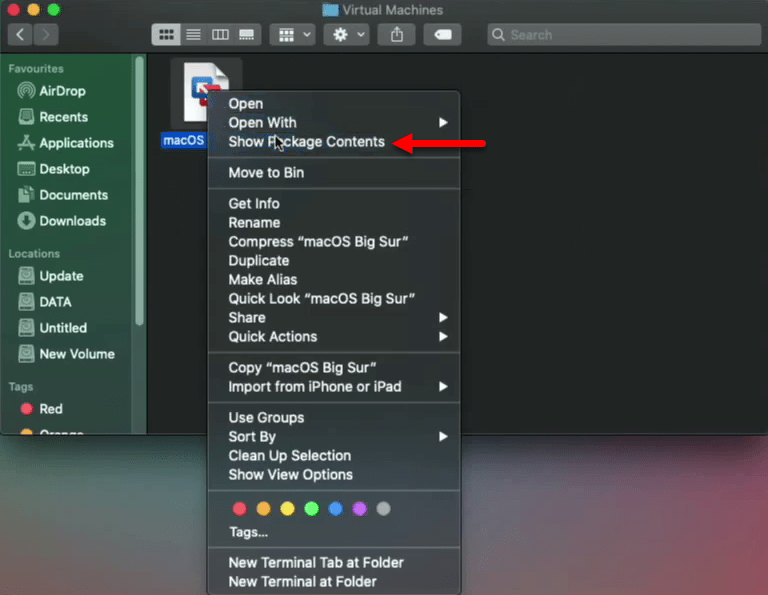Click the sidebar scrollbar

click(140, 191)
